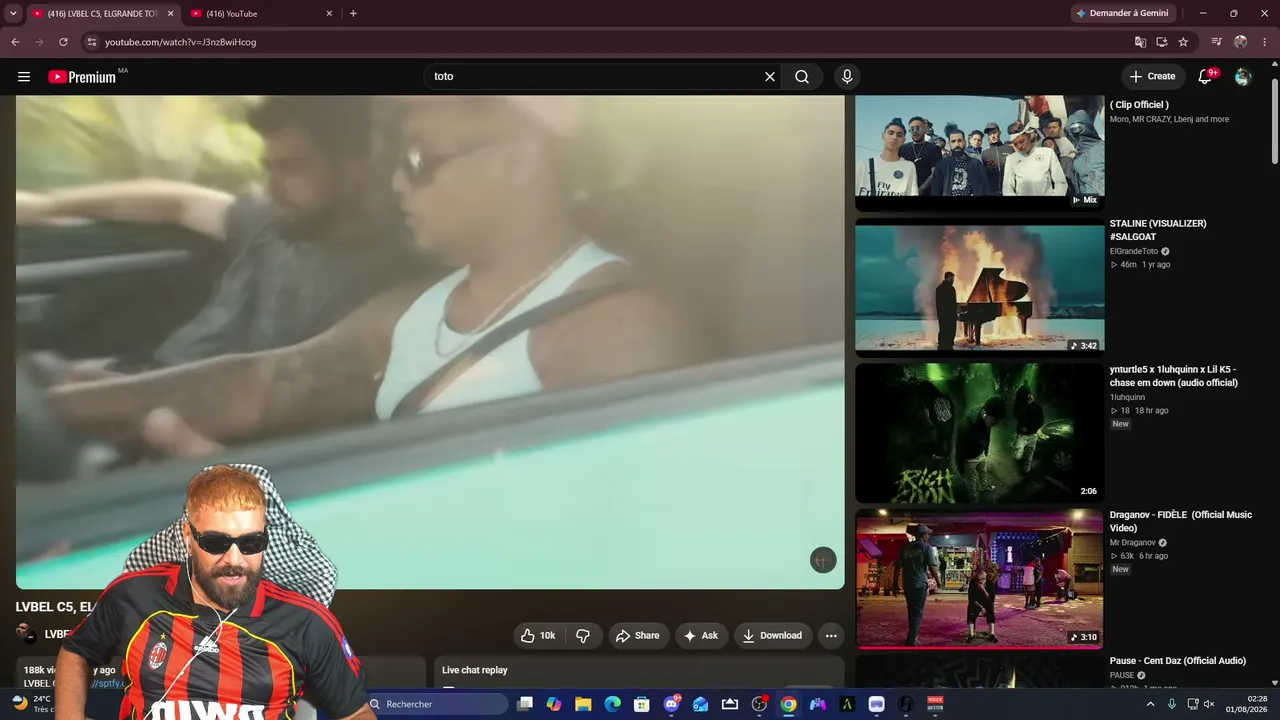The height and width of the screenshot is (720, 1280).
Task: Click the Windows Rechercher search box
Action: click(435, 704)
